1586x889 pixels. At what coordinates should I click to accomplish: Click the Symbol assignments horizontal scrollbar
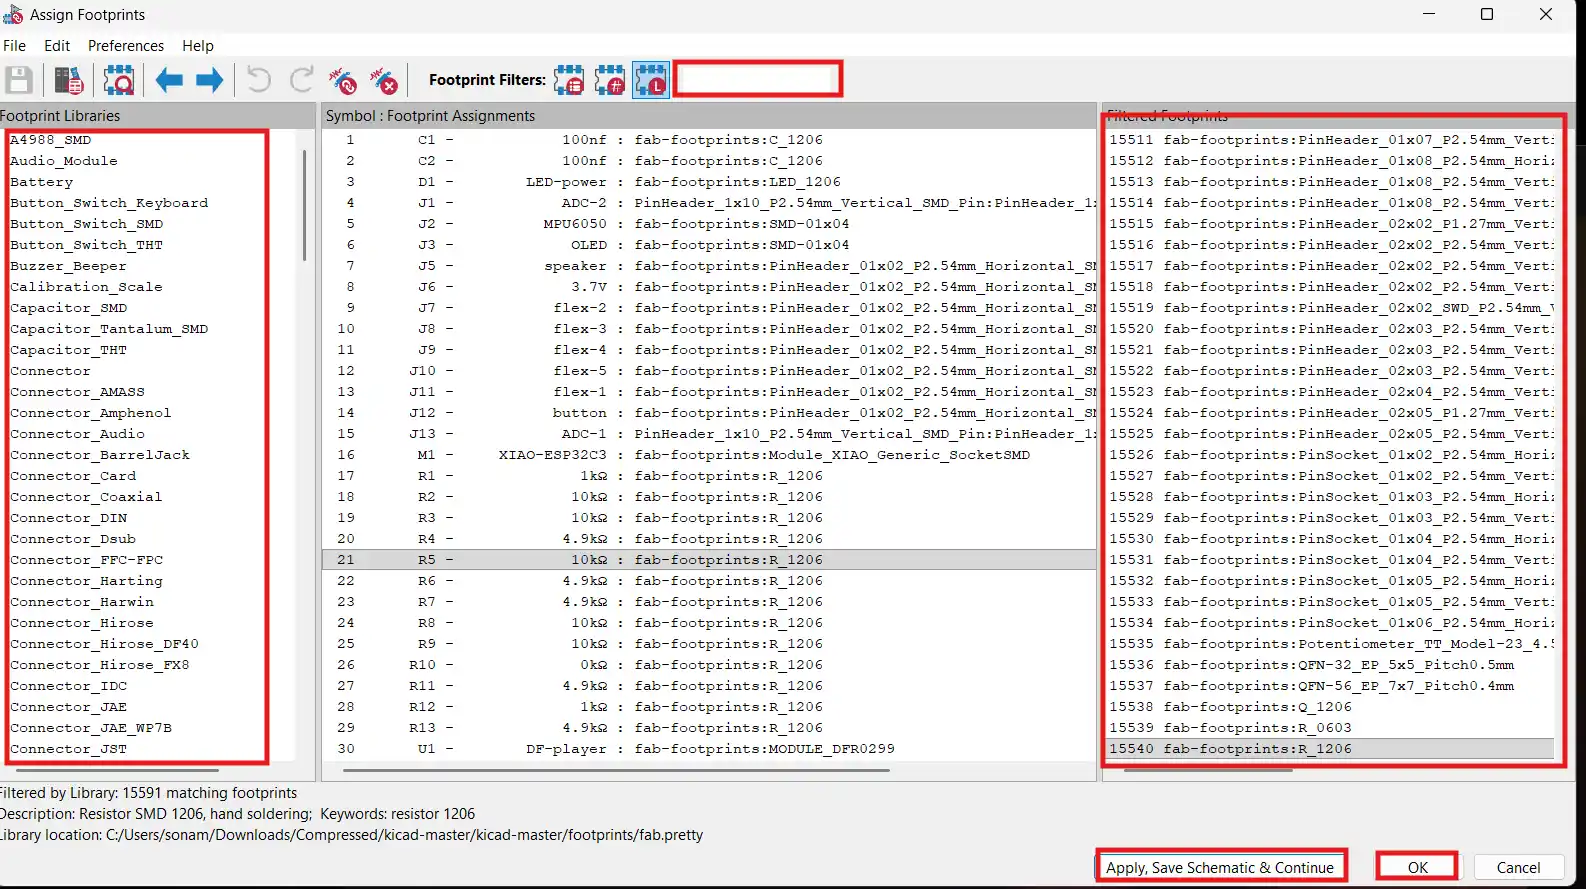(617, 771)
